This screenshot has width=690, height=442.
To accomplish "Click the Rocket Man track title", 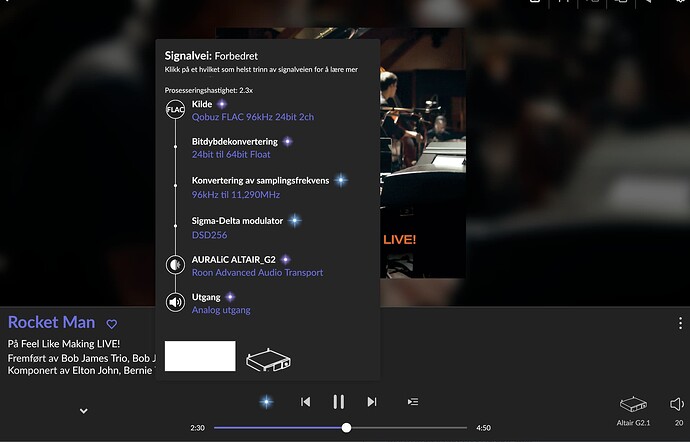I will coord(51,322).
